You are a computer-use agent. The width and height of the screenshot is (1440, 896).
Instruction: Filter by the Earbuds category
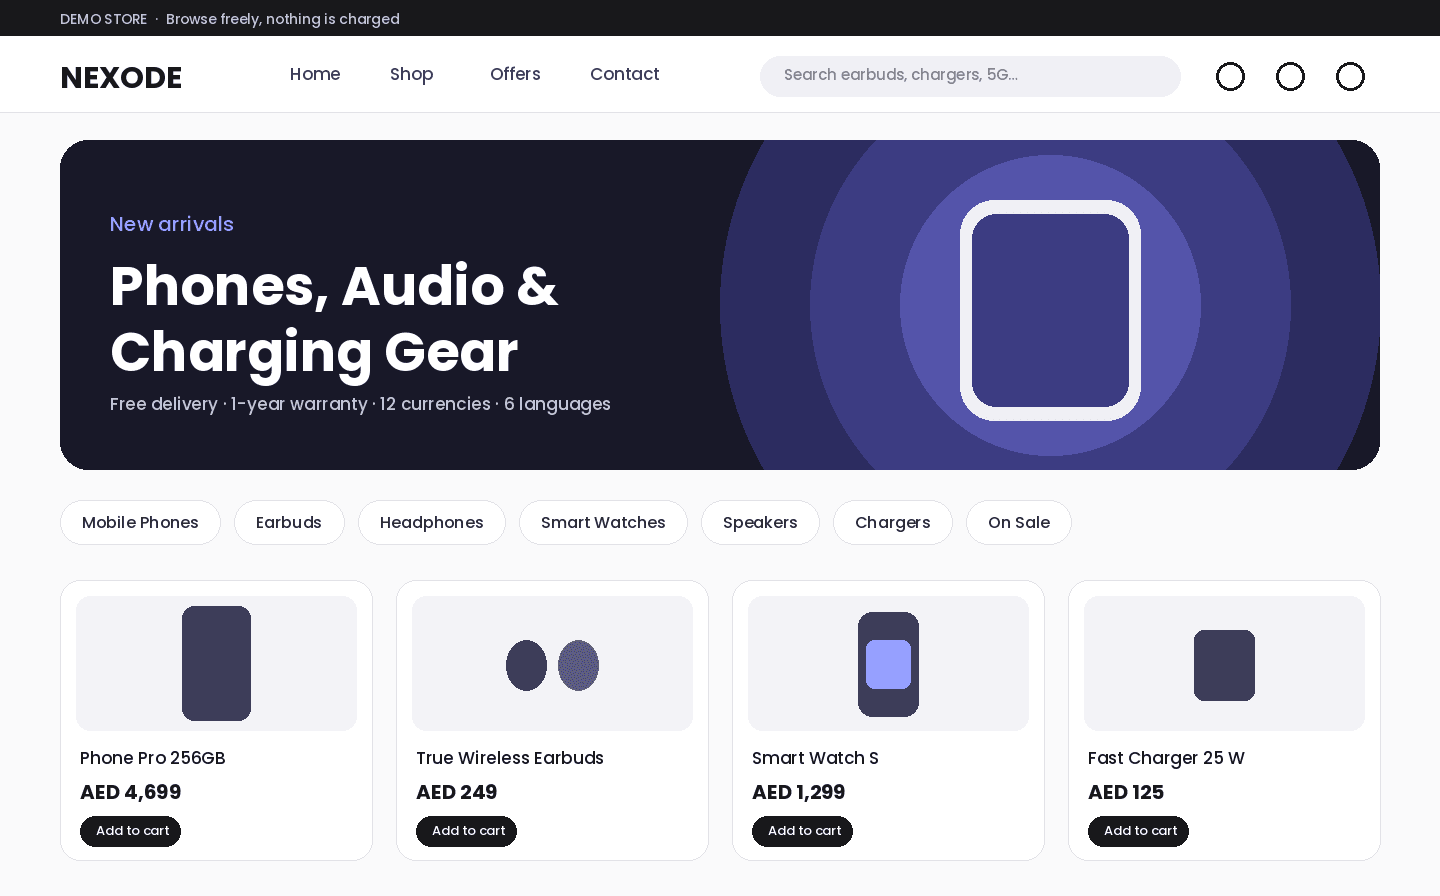click(x=289, y=523)
